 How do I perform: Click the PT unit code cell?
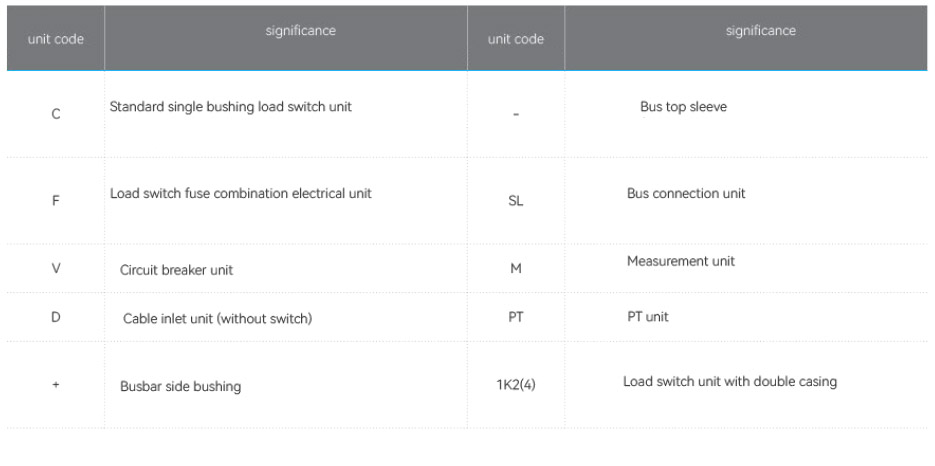515,317
